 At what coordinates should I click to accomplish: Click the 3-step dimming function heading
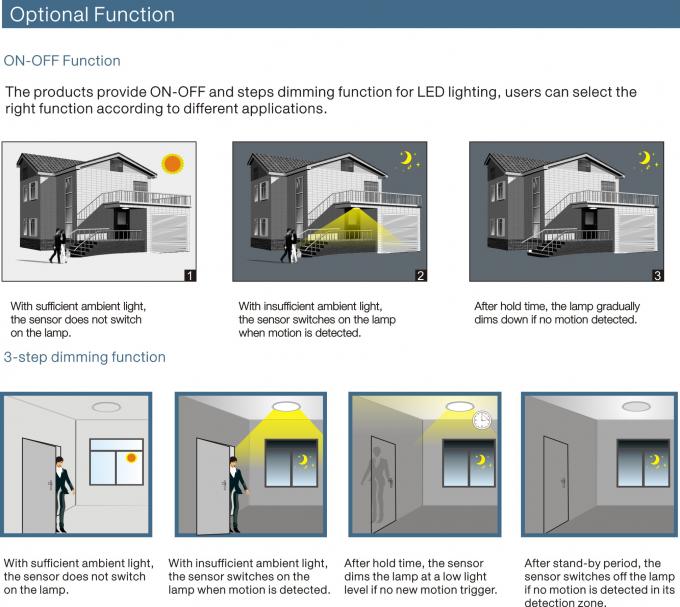click(85, 357)
